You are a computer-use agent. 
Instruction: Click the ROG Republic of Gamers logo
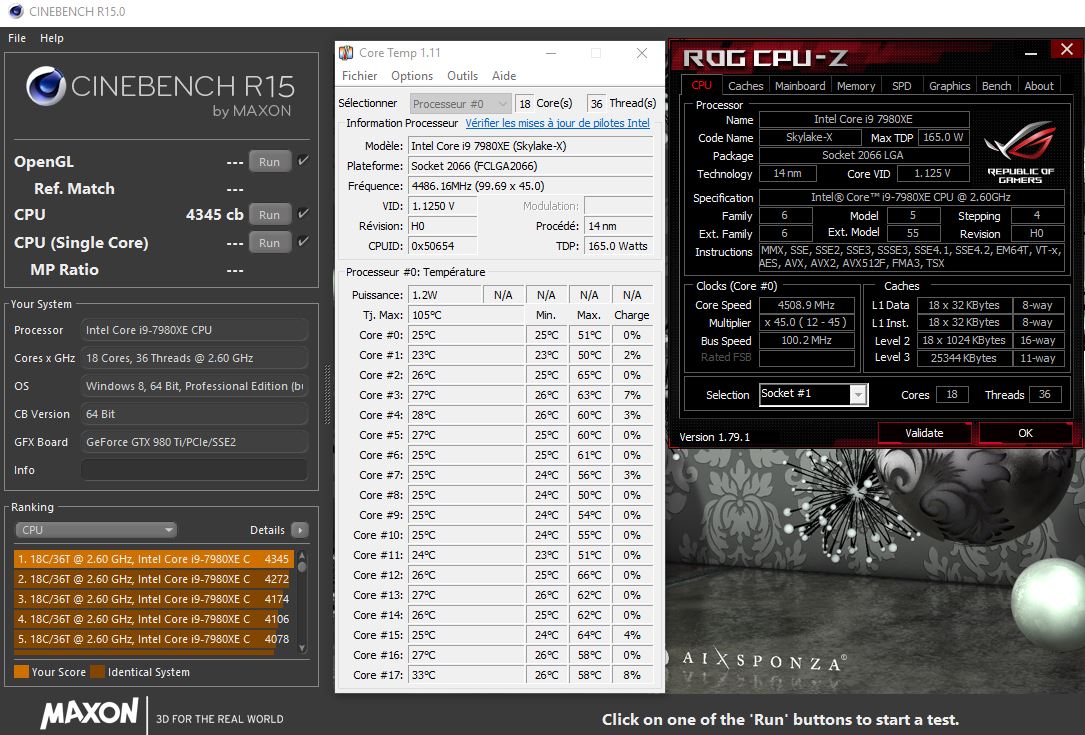click(x=1020, y=152)
